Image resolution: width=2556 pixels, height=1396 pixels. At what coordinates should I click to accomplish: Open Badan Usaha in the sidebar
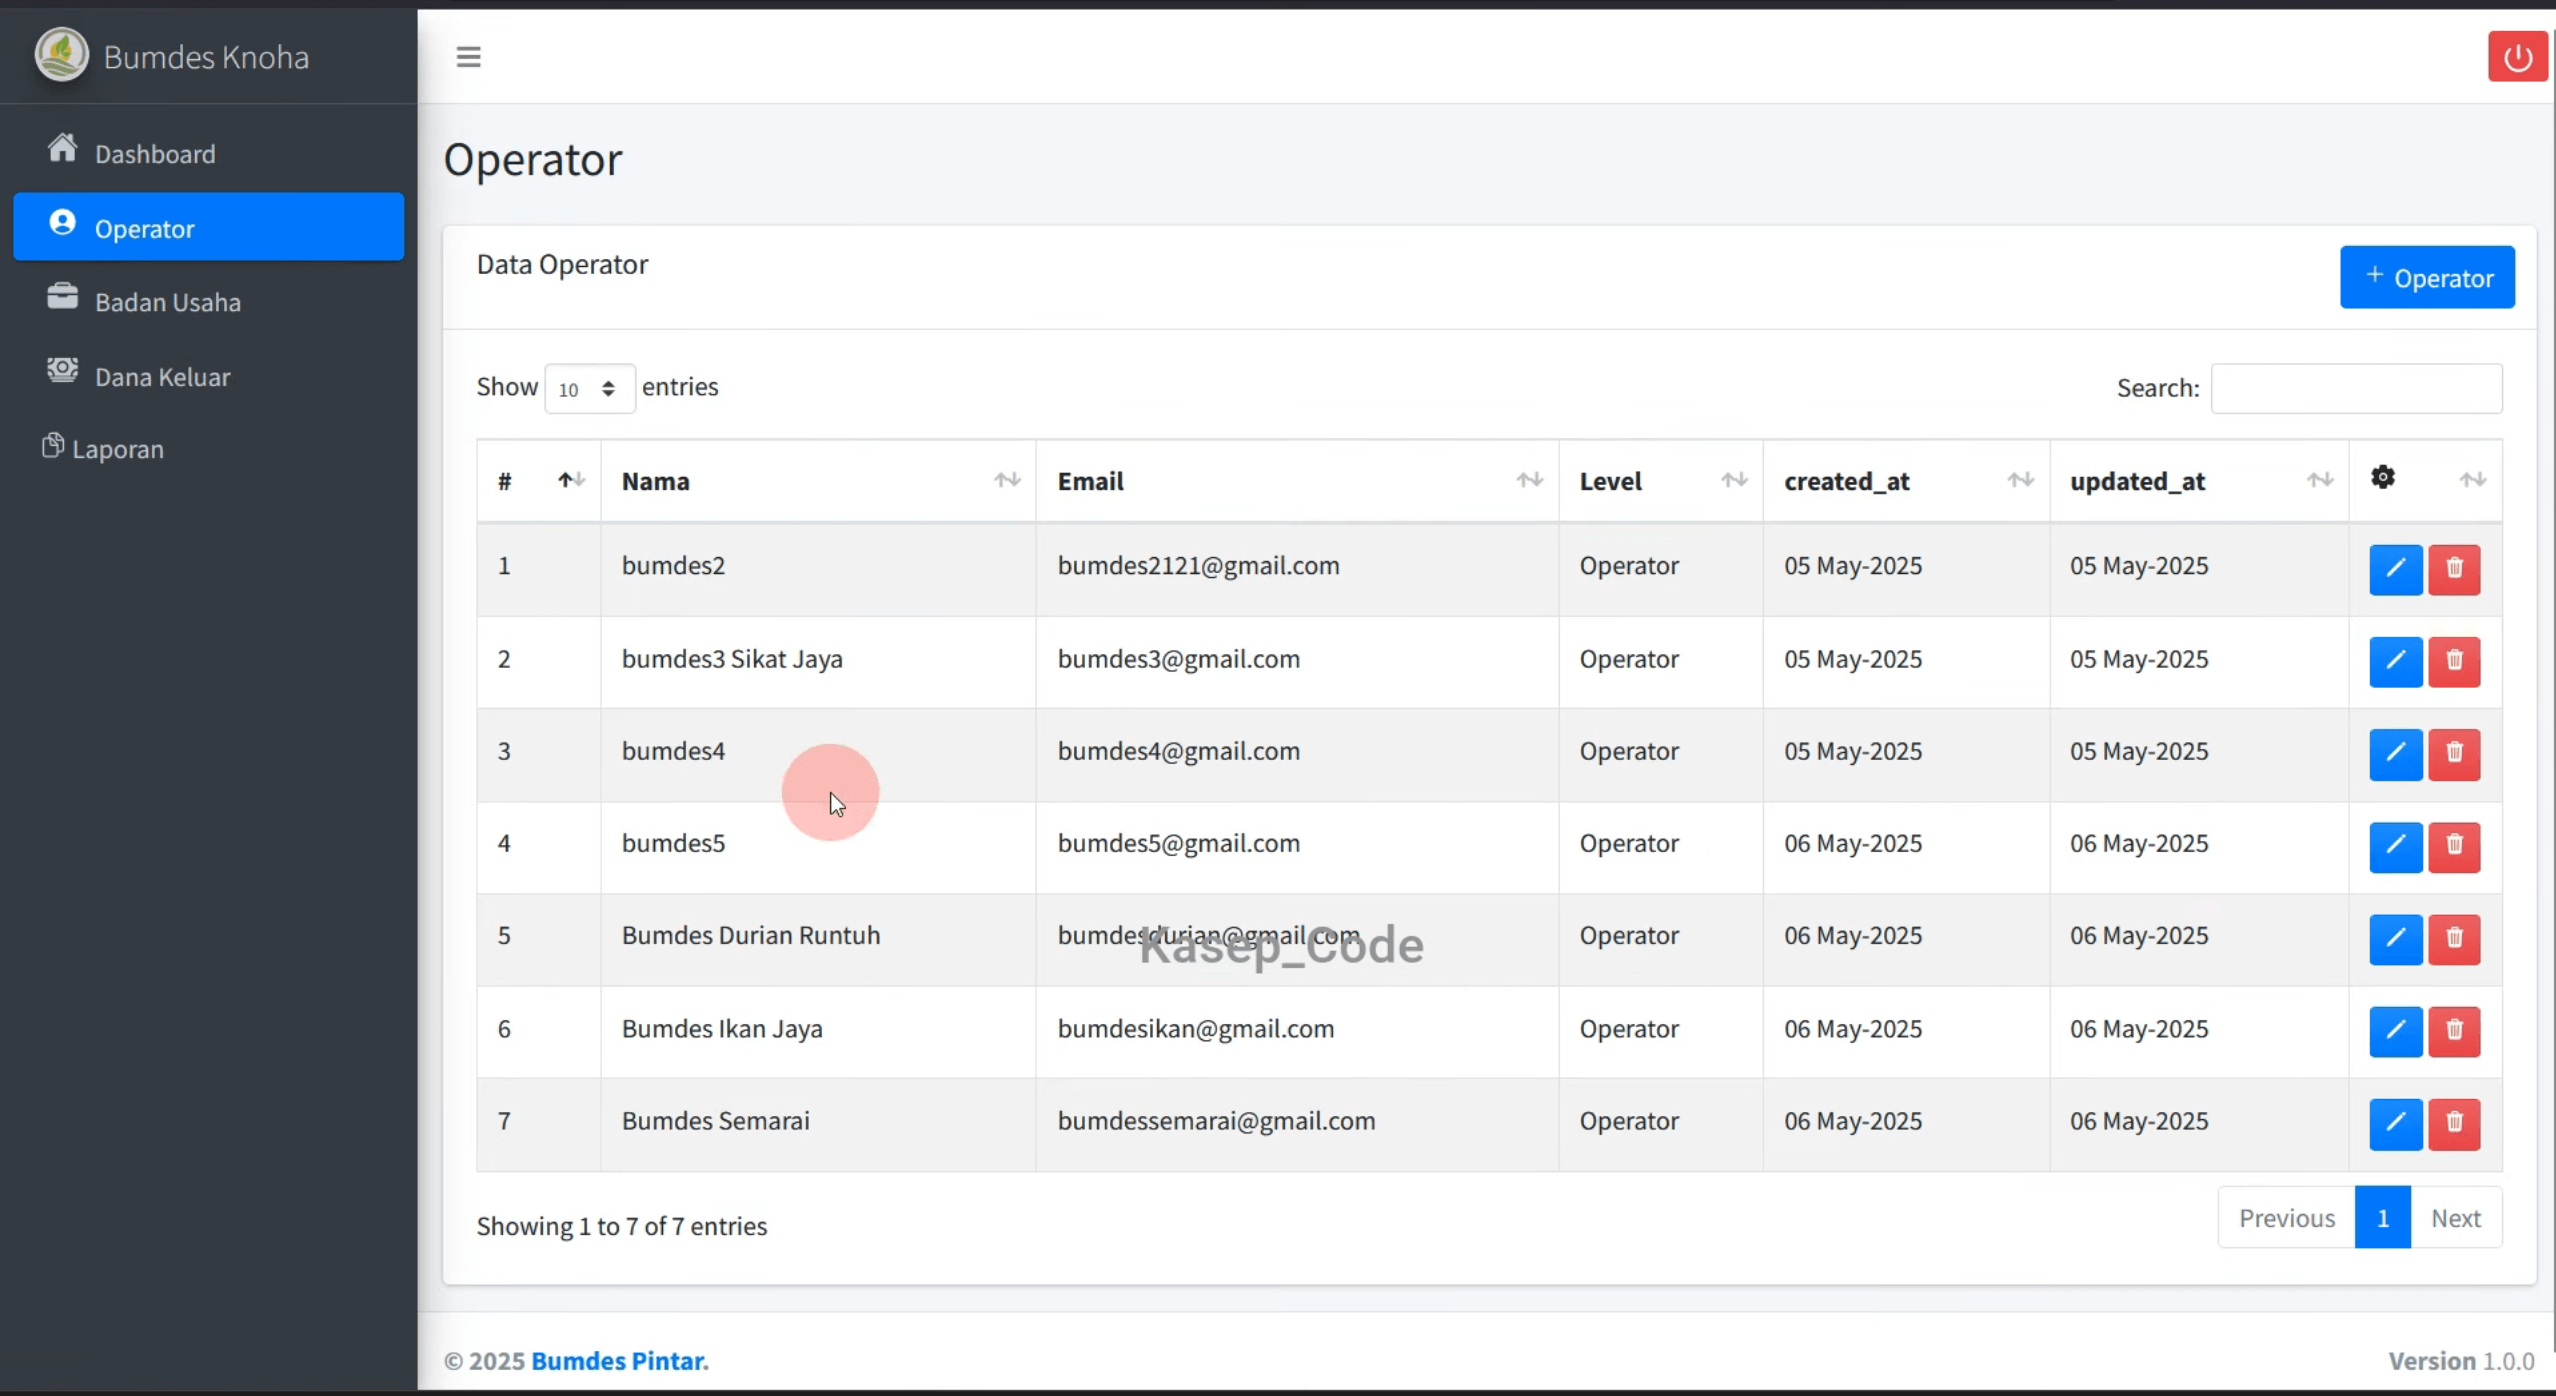click(x=208, y=301)
